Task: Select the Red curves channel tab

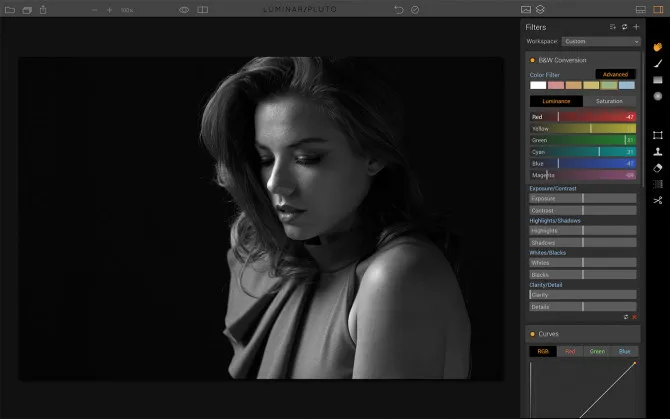Action: click(x=570, y=351)
